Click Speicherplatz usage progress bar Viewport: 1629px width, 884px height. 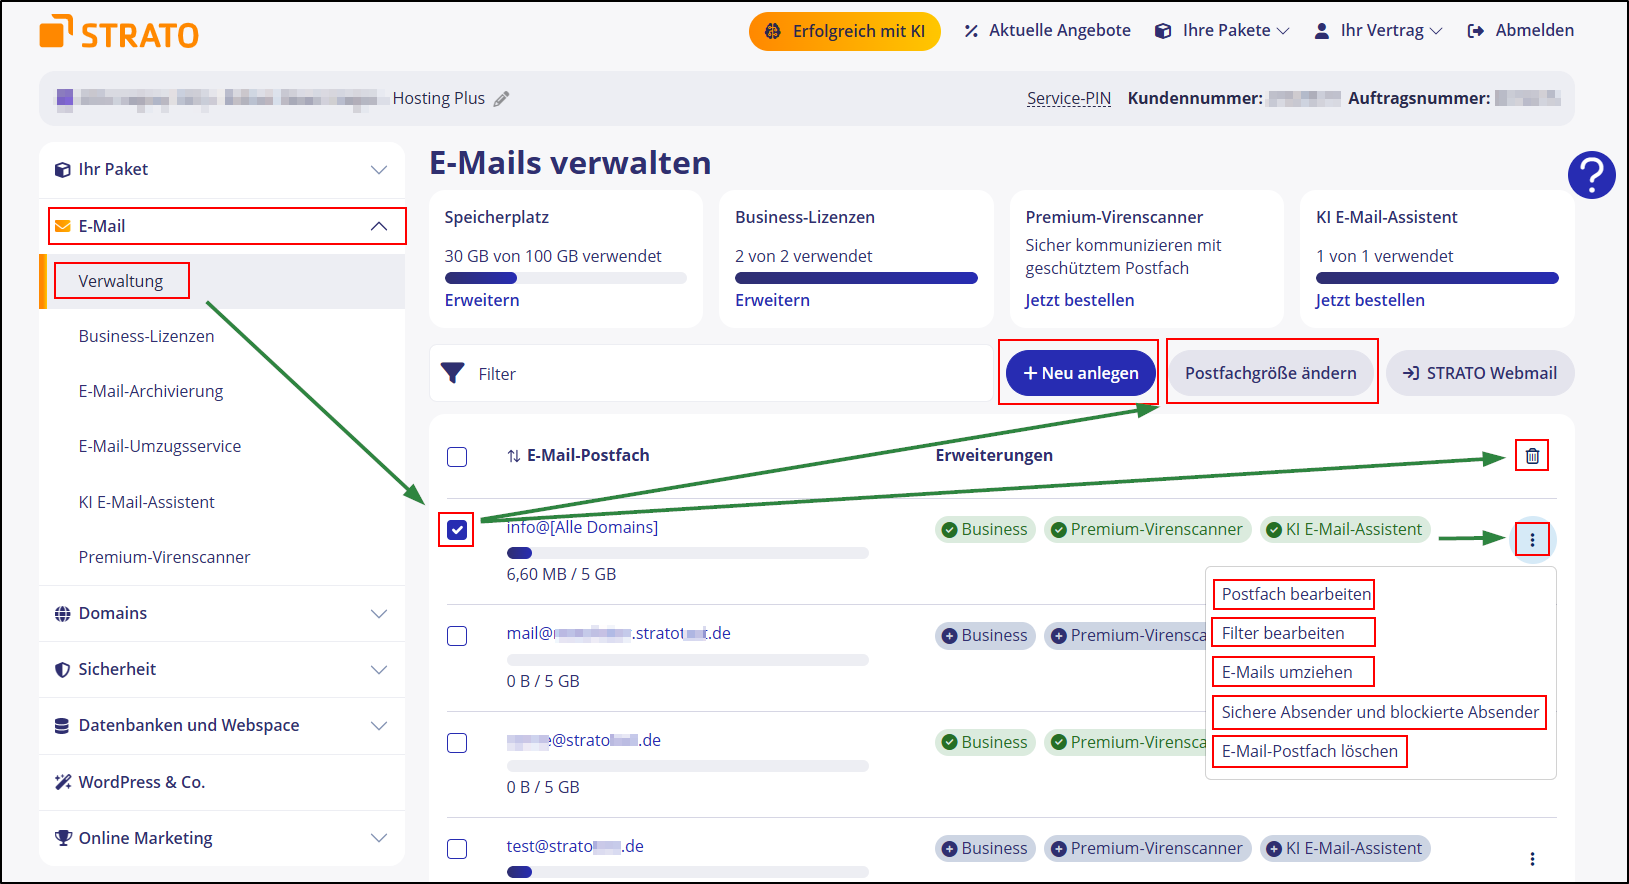[566, 278]
